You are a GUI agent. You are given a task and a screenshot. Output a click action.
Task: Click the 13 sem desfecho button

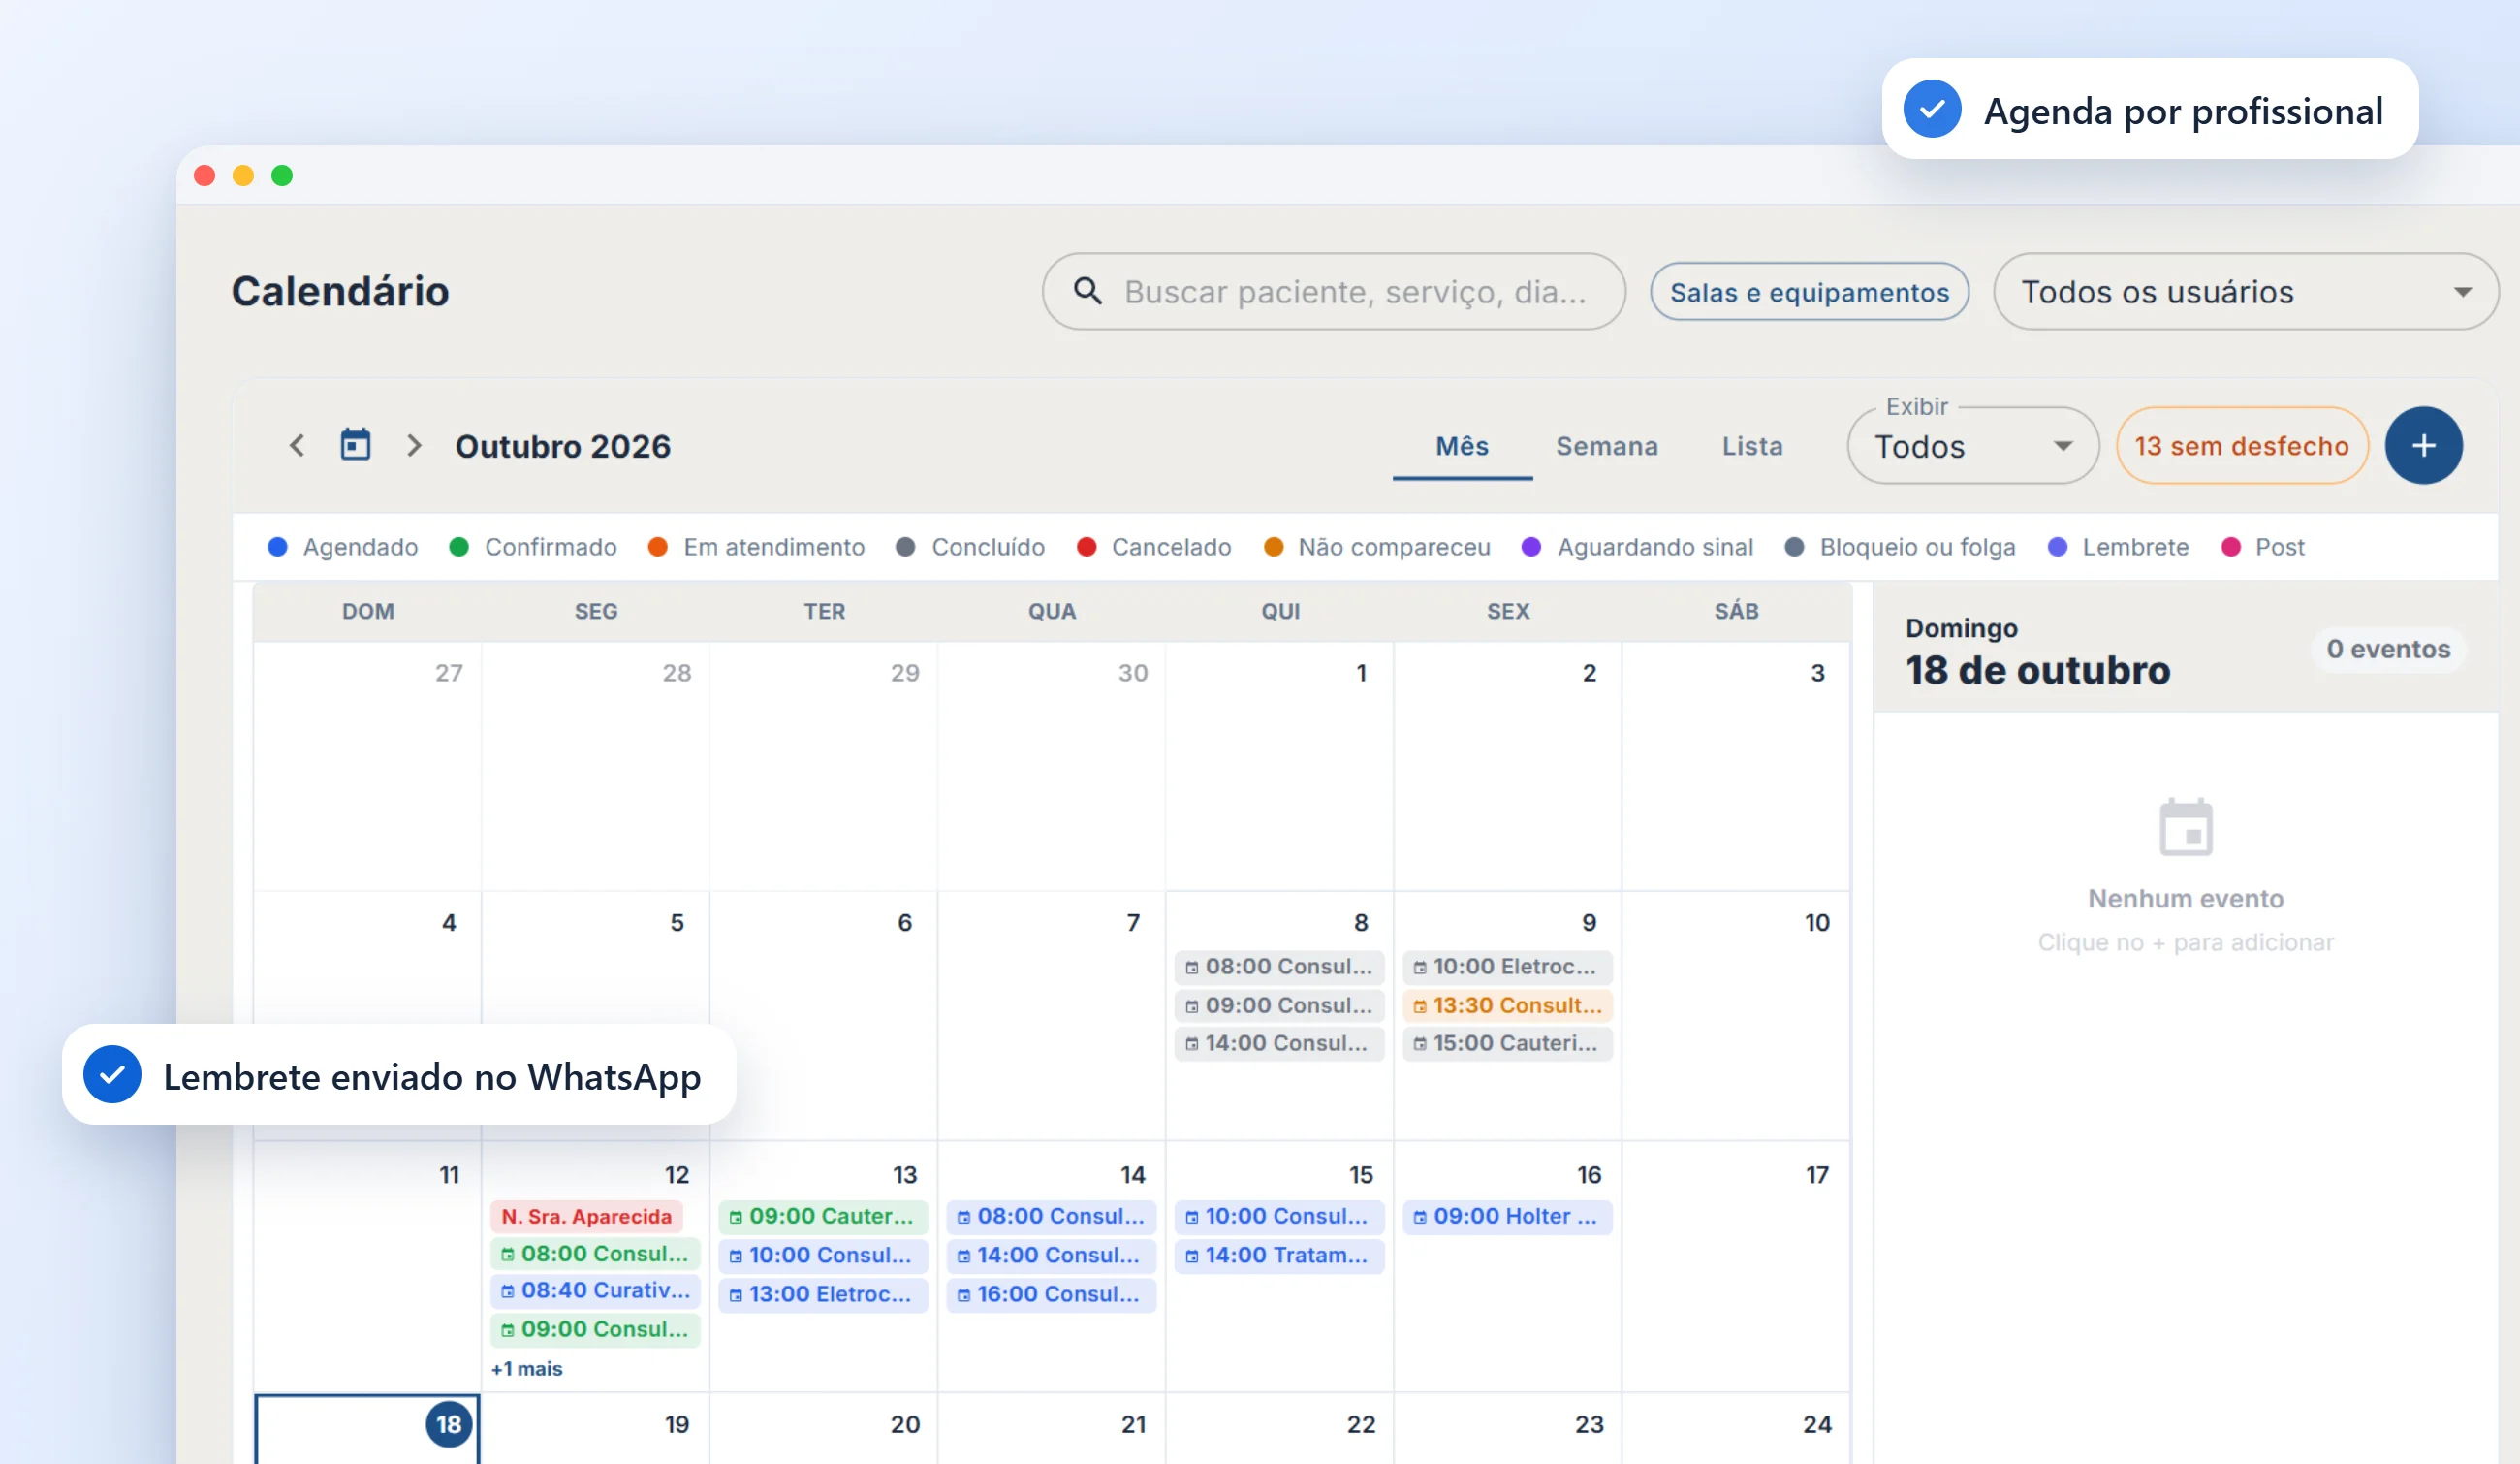pos(2241,446)
